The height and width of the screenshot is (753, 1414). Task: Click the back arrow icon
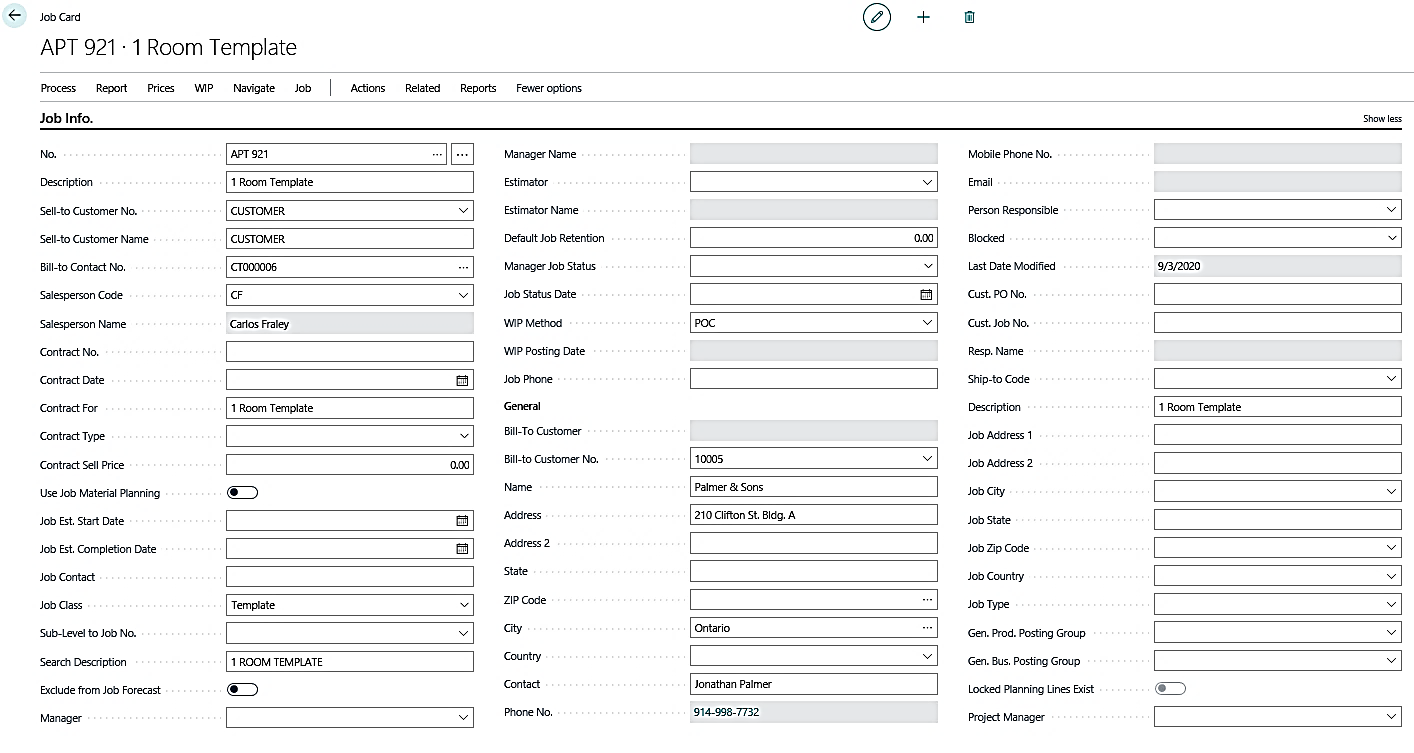click(x=15, y=16)
